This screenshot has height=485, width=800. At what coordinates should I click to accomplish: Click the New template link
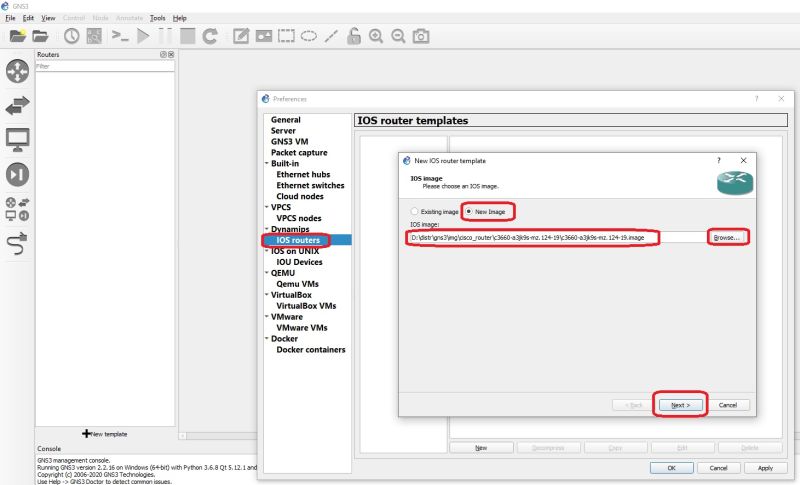point(105,434)
